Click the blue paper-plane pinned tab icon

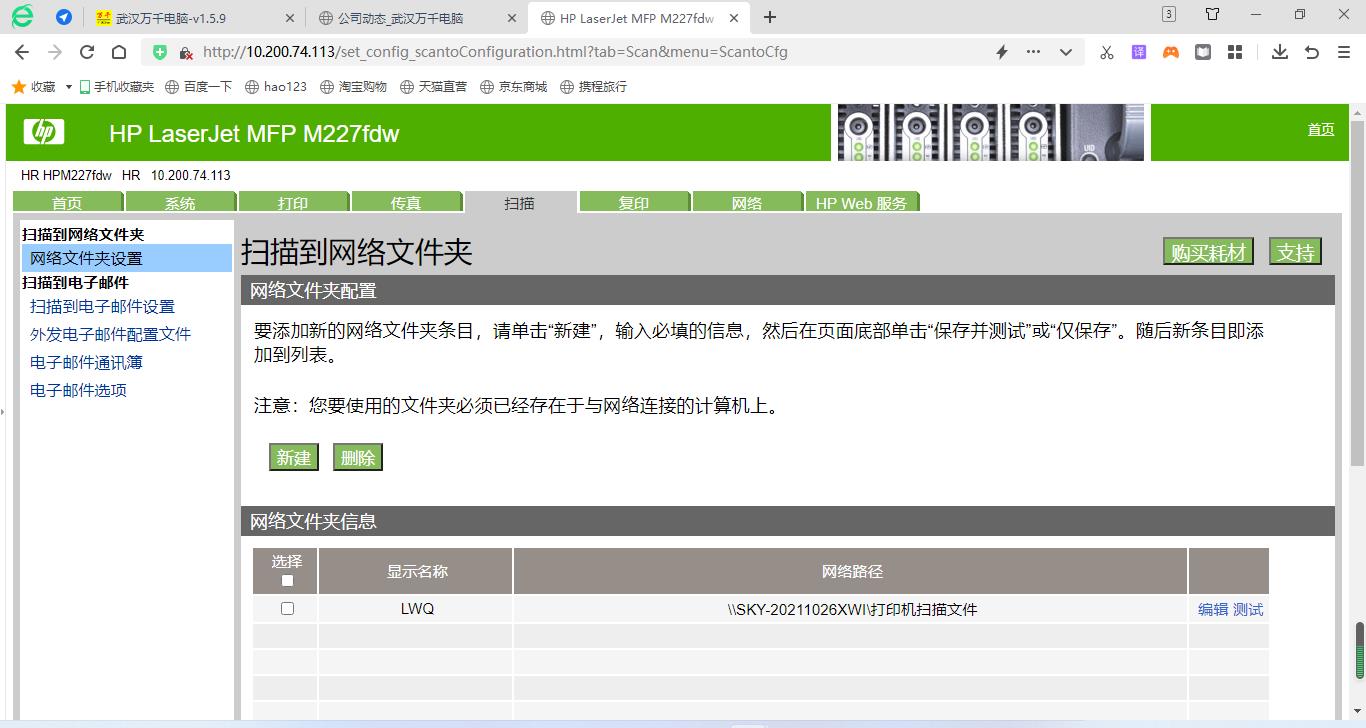click(x=64, y=17)
